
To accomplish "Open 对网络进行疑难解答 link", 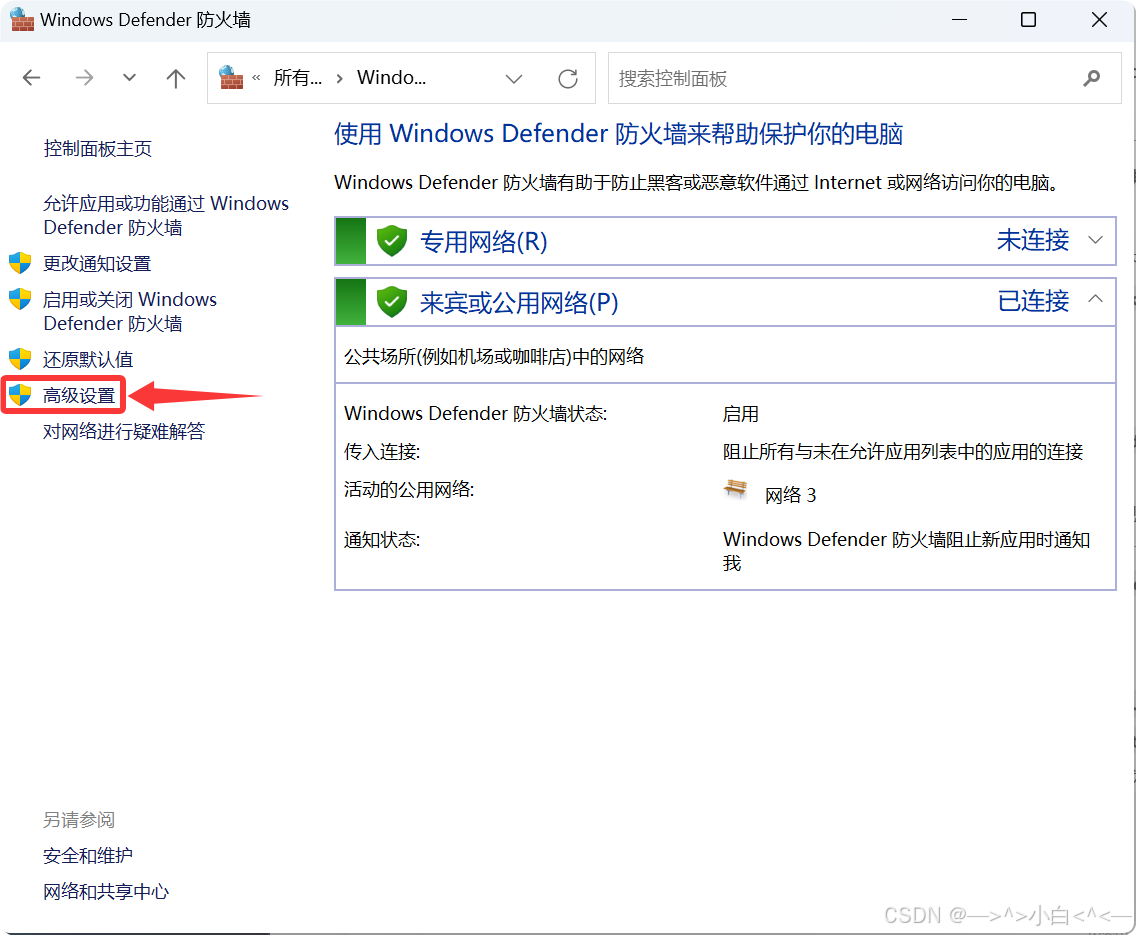I will pos(124,432).
